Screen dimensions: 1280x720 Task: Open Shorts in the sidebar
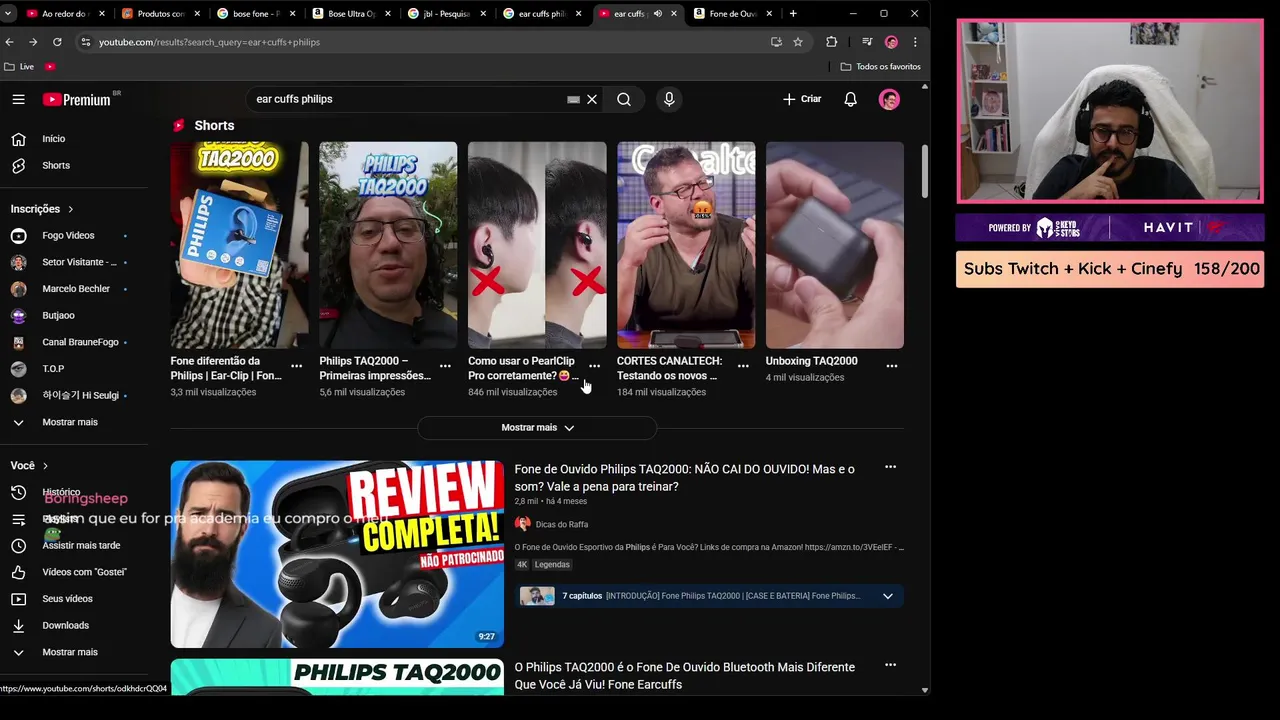pos(55,165)
